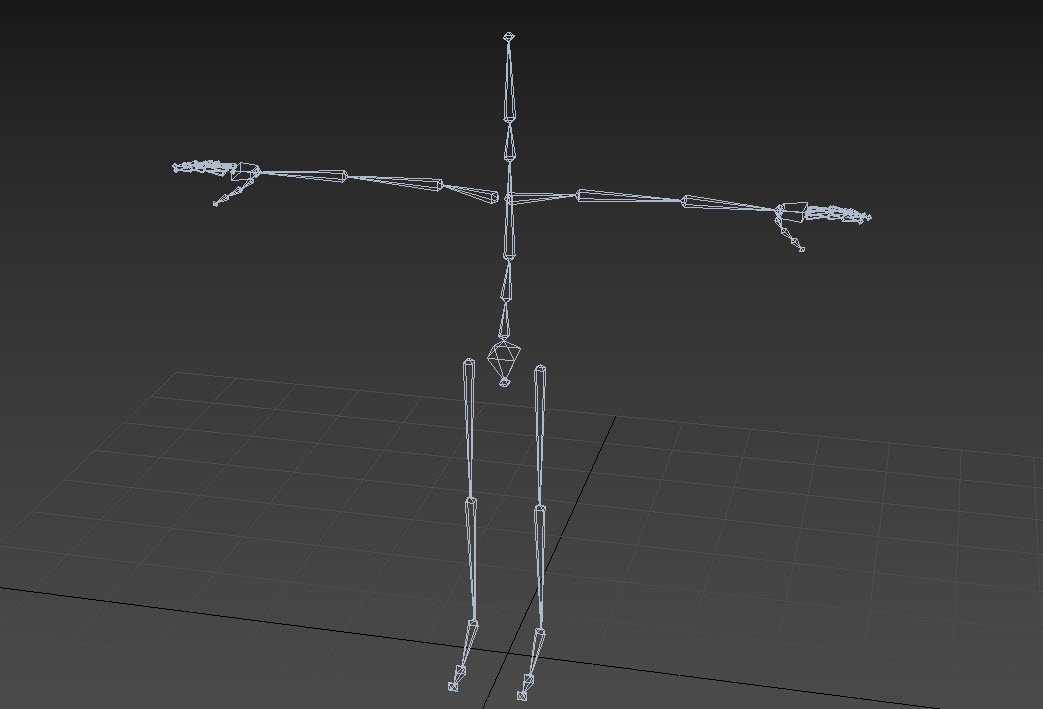The image size is (1043, 709).
Task: Select the clavicle bone on the viewer's right
Action: click(542, 198)
